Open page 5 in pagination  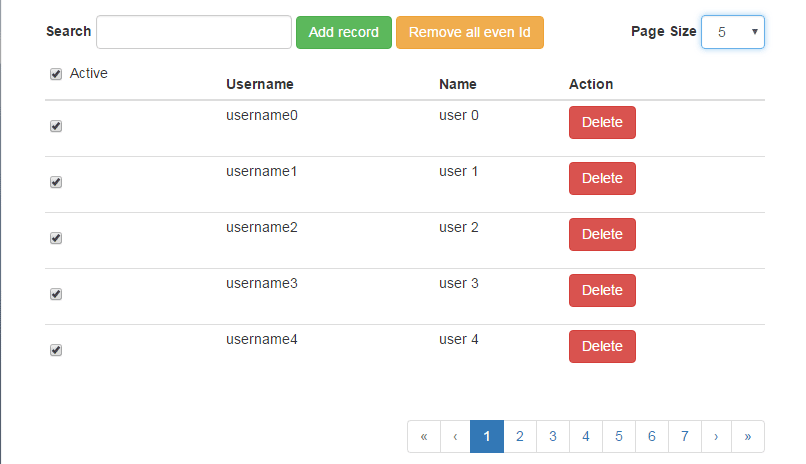pyautogui.click(x=619, y=436)
